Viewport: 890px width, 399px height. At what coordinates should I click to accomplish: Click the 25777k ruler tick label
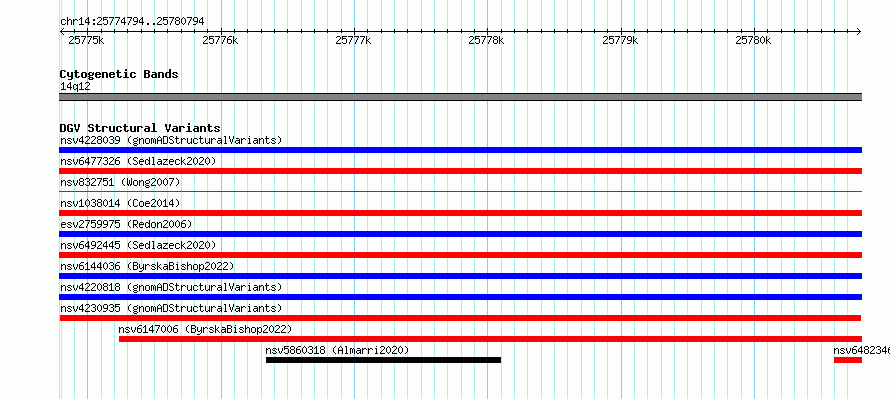click(354, 40)
